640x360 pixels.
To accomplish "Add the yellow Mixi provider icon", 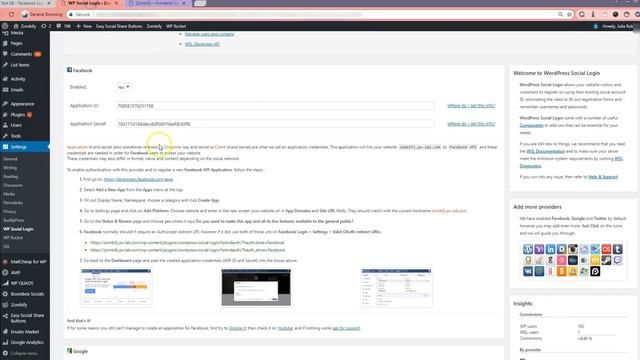I will pyautogui.click(x=595, y=260).
